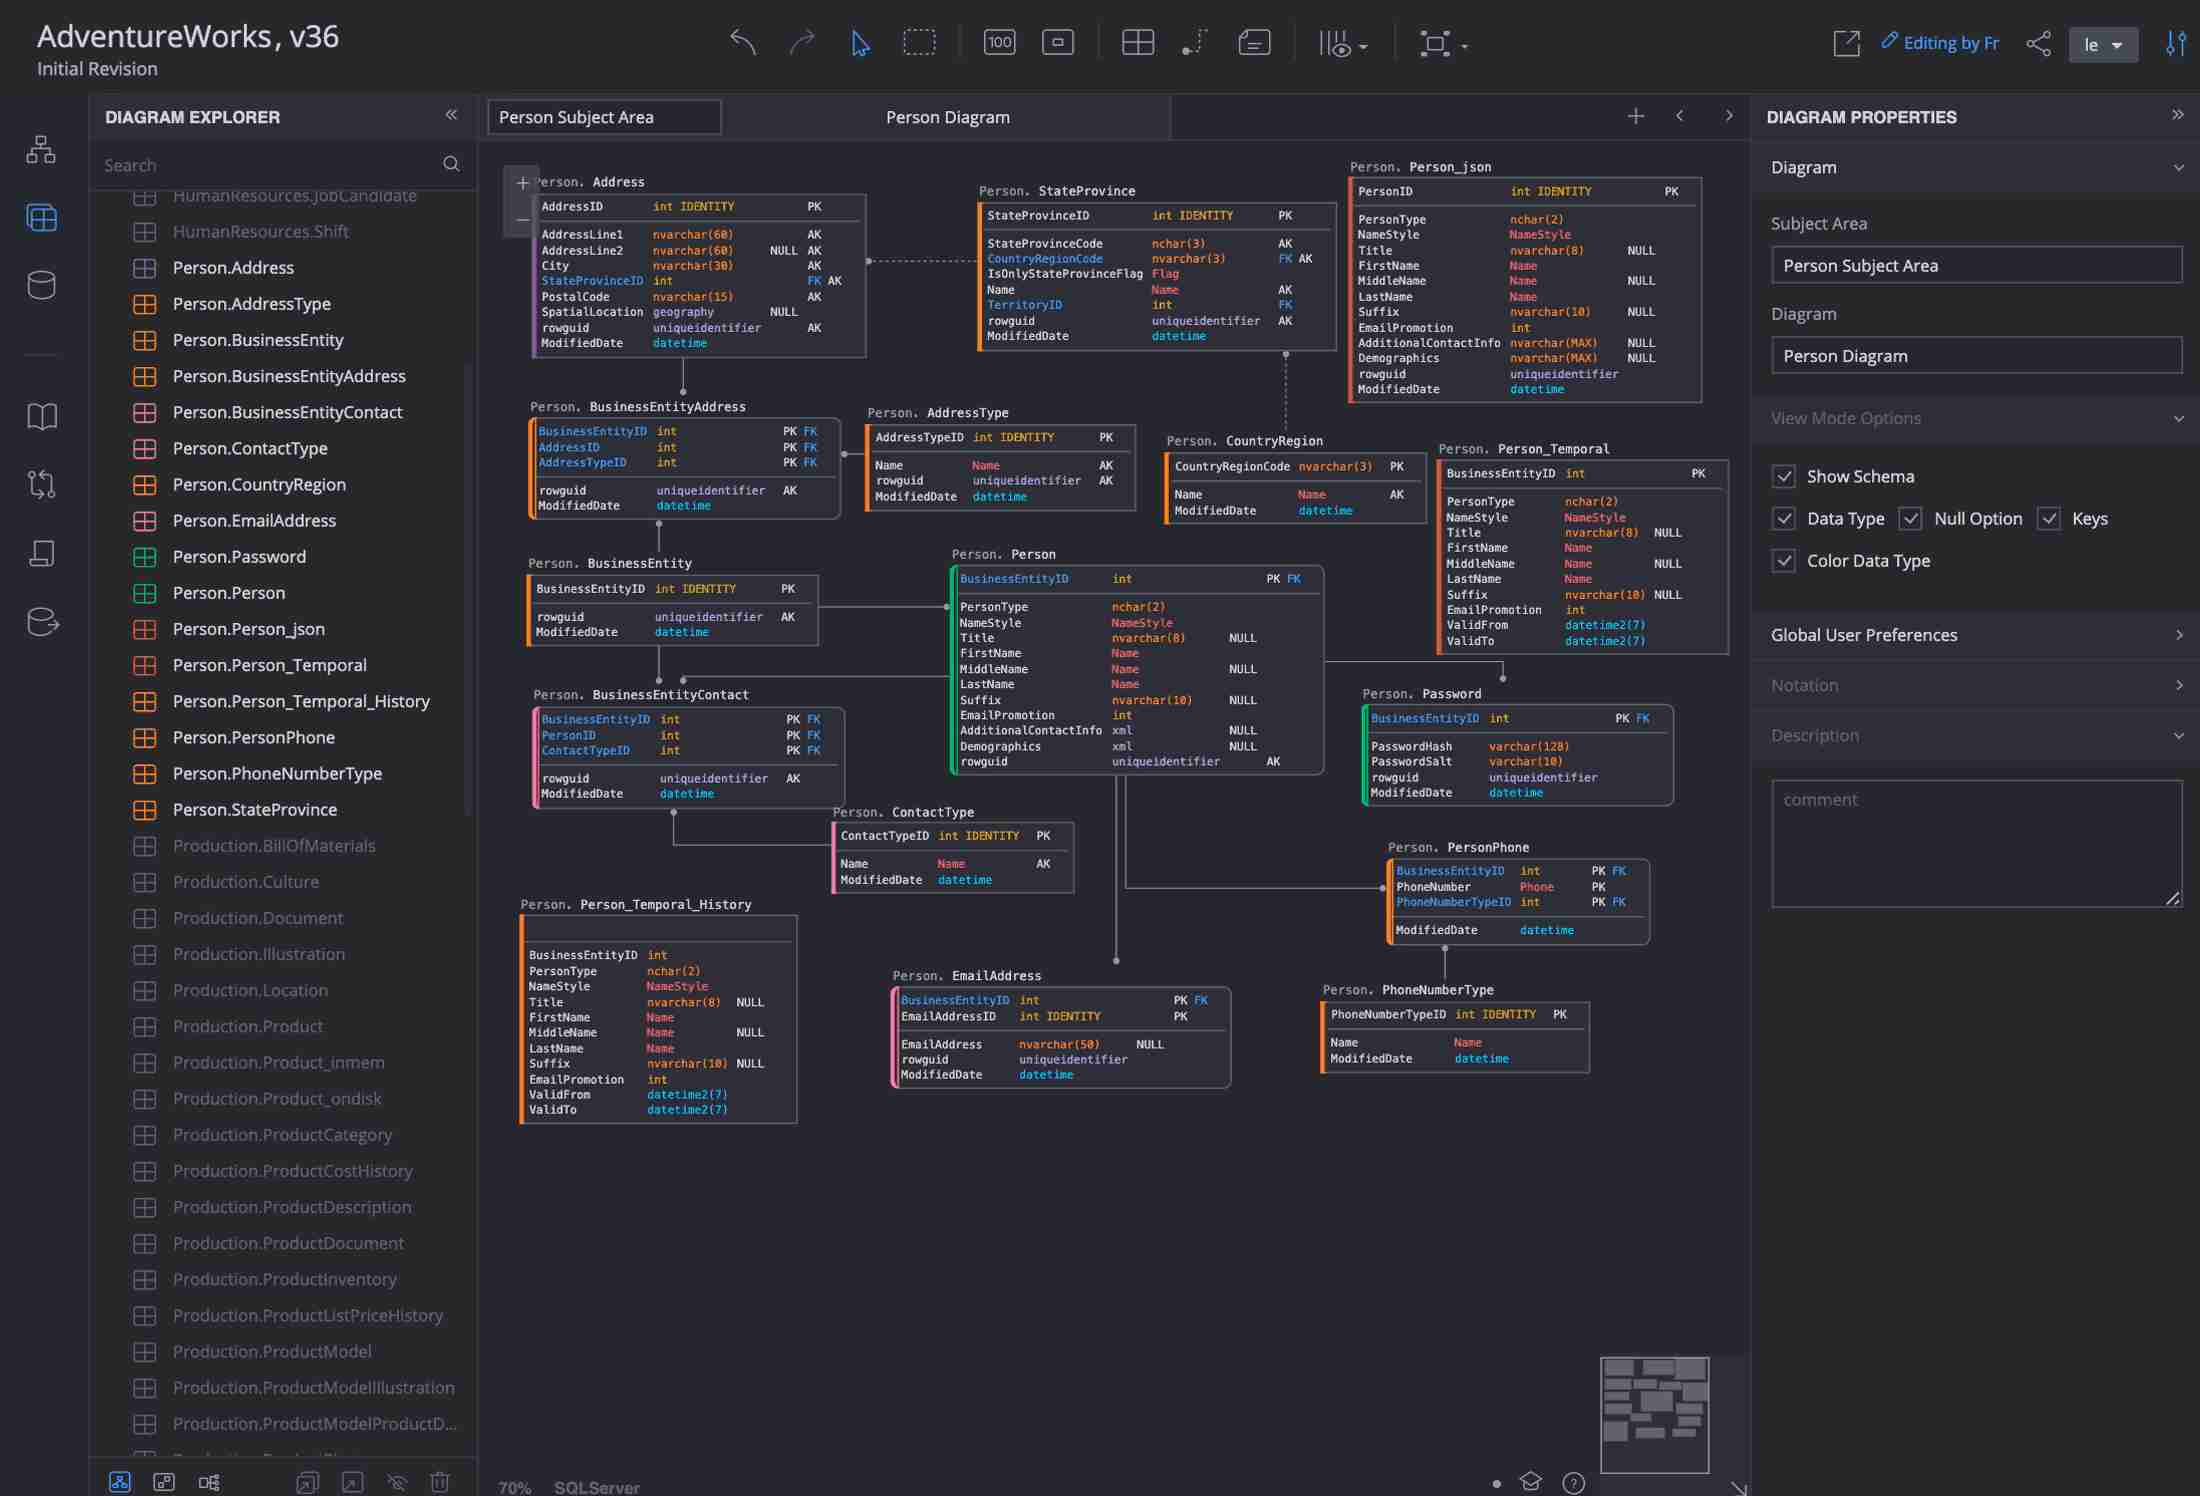The height and width of the screenshot is (1496, 2200).
Task: Select Production.Product in explorer list
Action: 247,1026
